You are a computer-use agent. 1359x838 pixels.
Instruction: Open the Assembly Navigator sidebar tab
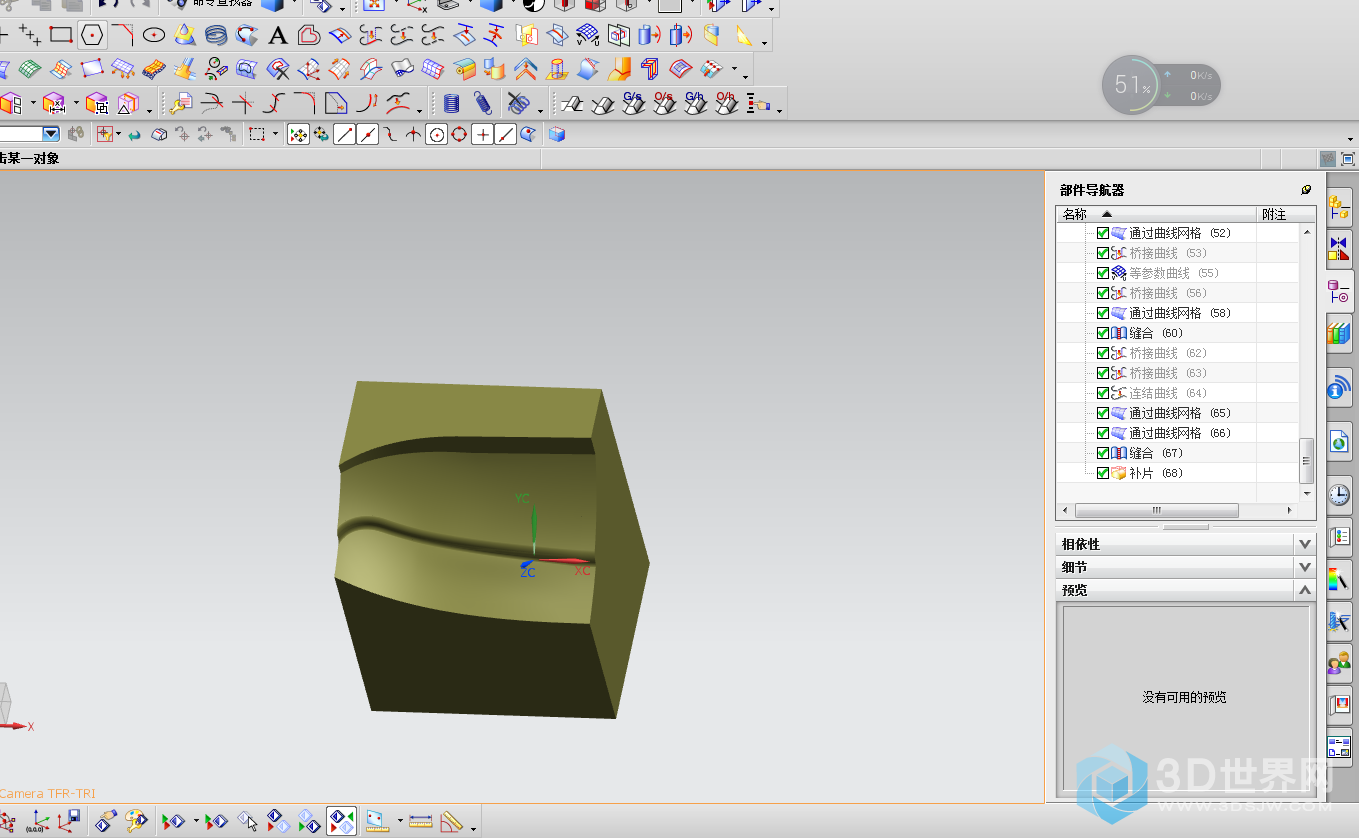[1339, 208]
